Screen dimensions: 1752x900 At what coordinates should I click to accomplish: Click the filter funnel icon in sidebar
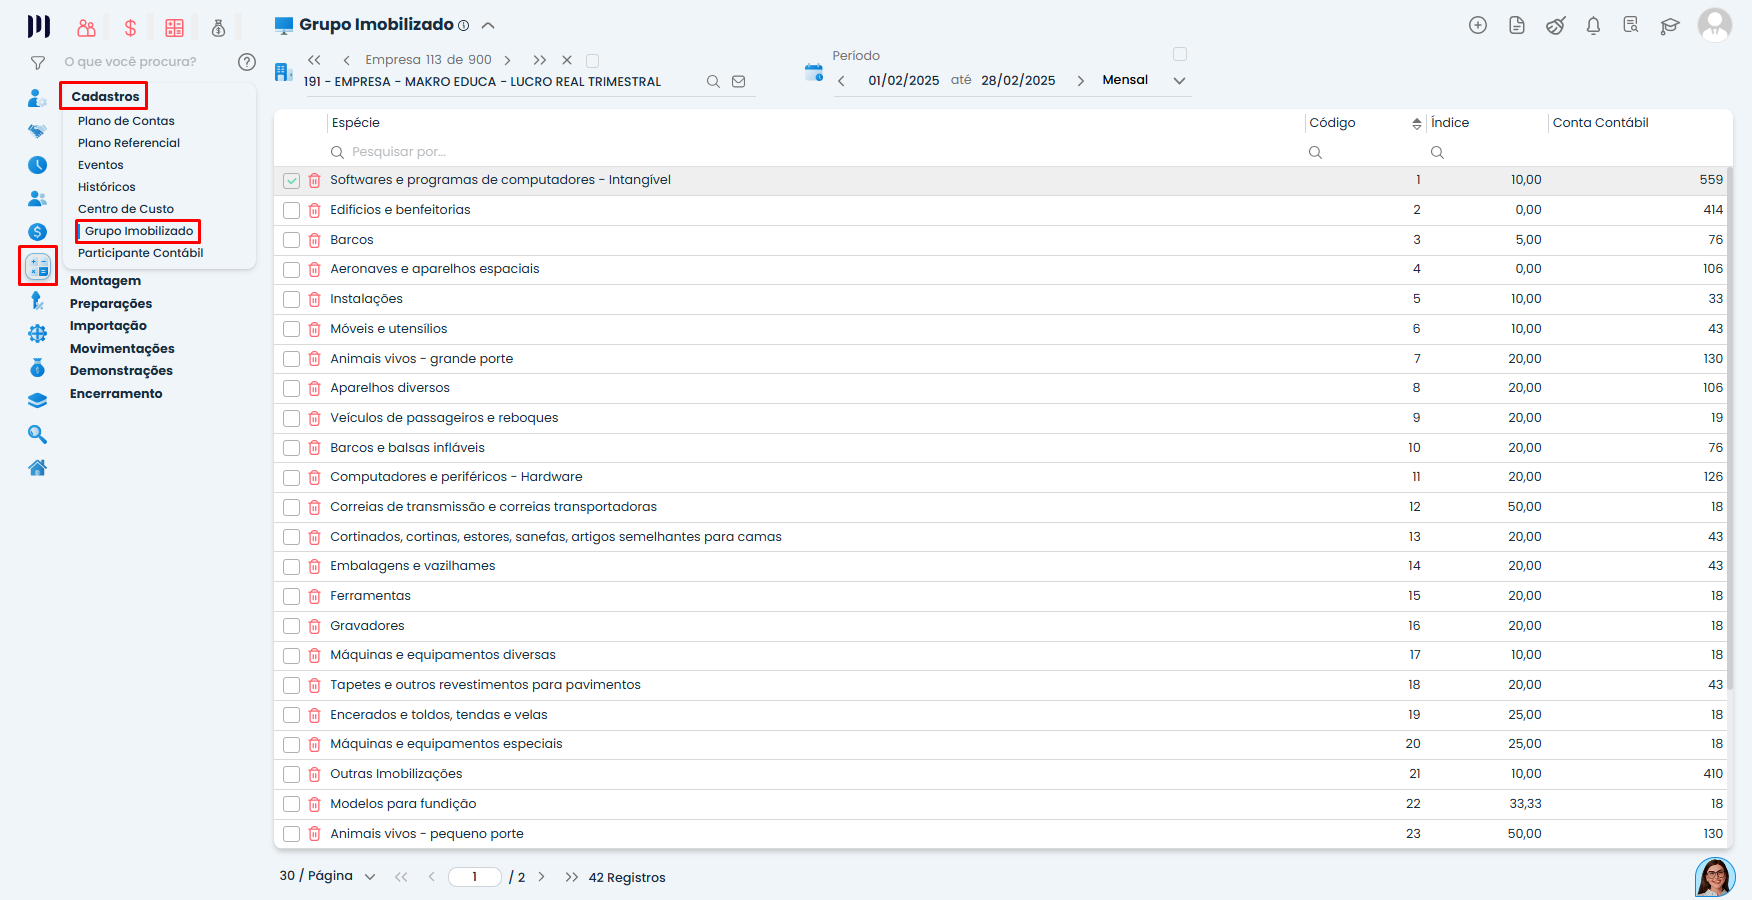38,63
